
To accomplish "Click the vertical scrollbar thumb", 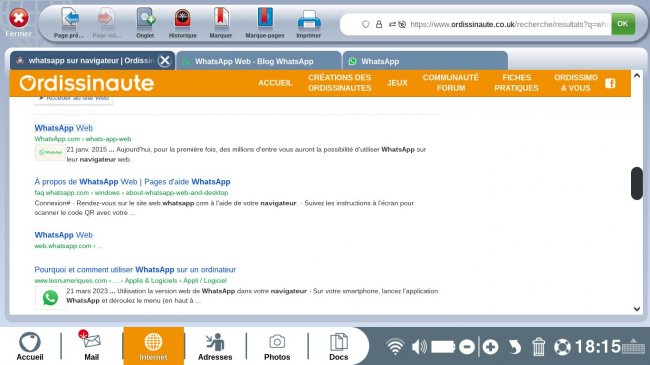I will tap(637, 183).
